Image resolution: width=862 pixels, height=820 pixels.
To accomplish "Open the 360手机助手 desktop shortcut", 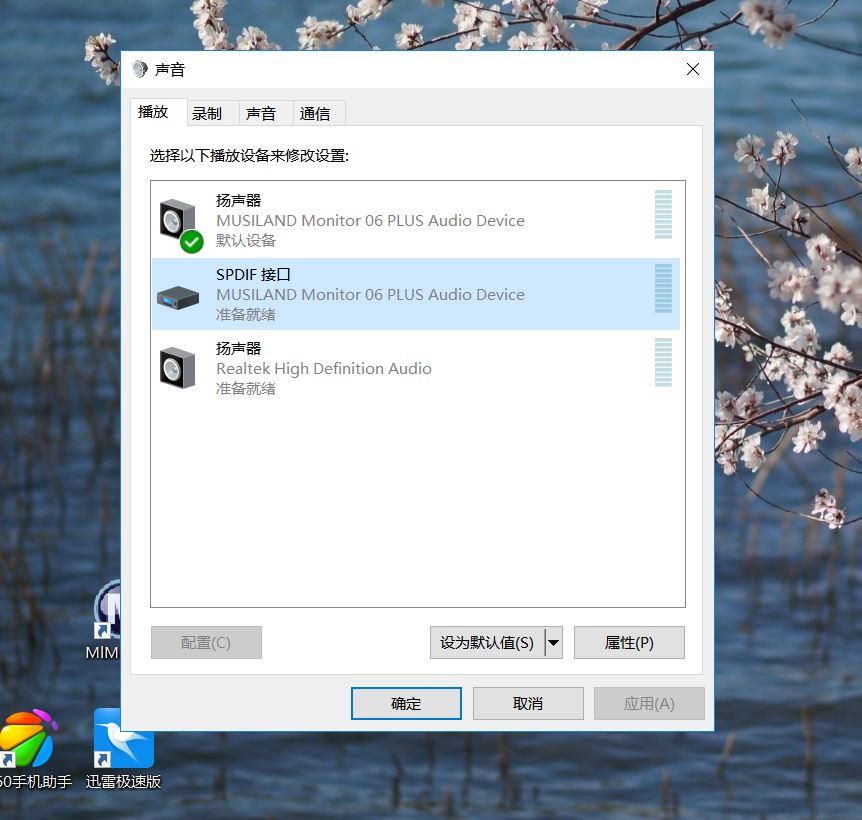I will tap(28, 739).
